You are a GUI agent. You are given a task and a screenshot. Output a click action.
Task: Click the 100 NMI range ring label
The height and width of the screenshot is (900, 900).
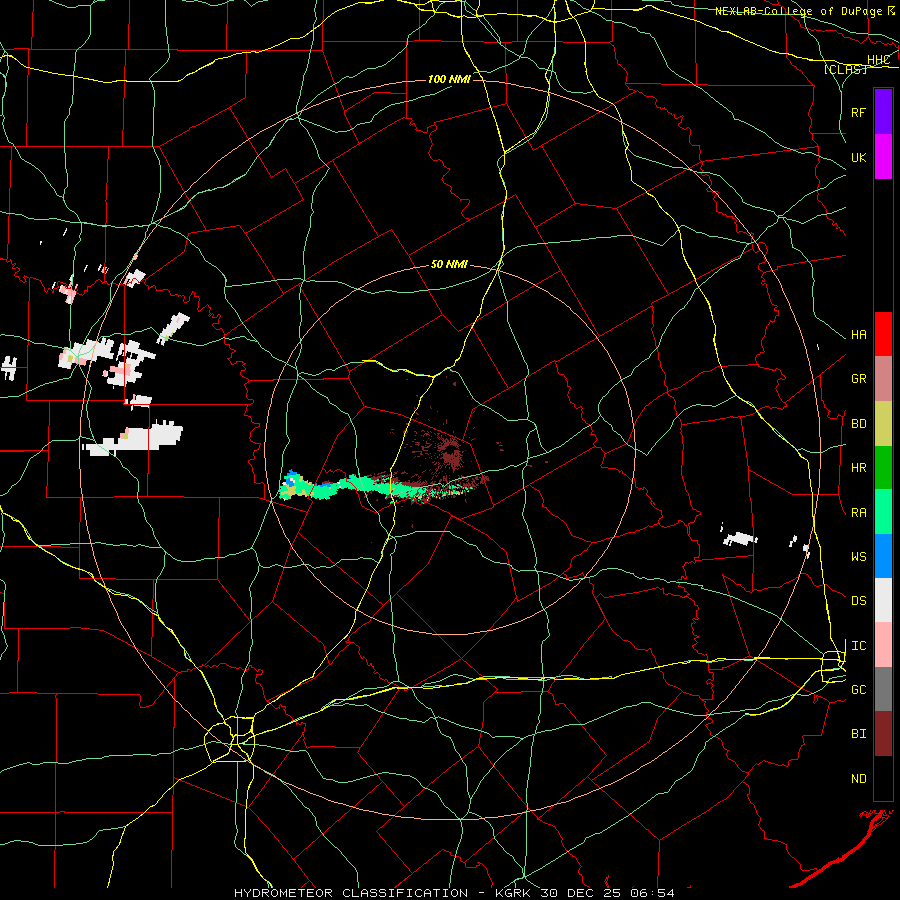[449, 79]
